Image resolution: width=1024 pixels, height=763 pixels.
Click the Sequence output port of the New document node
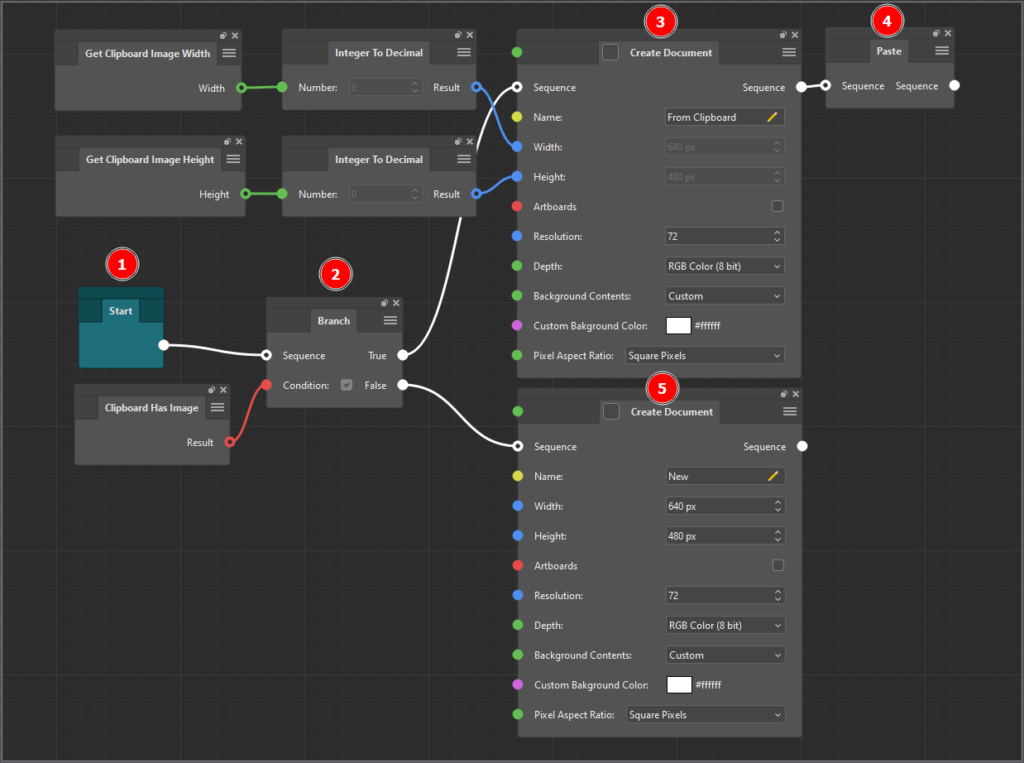click(x=802, y=446)
